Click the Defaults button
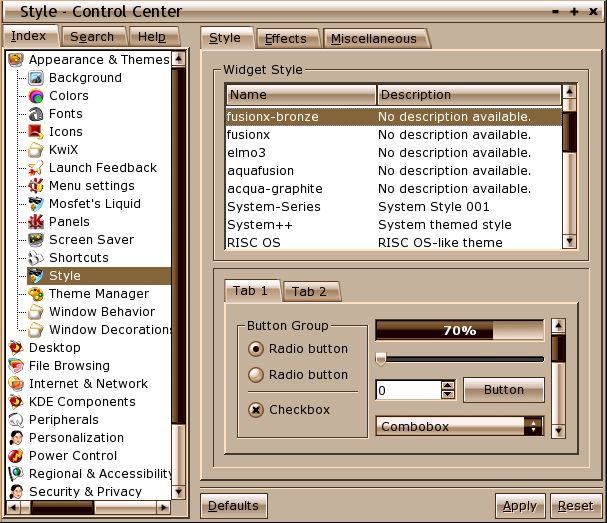Image resolution: width=607 pixels, height=523 pixels. click(x=233, y=506)
